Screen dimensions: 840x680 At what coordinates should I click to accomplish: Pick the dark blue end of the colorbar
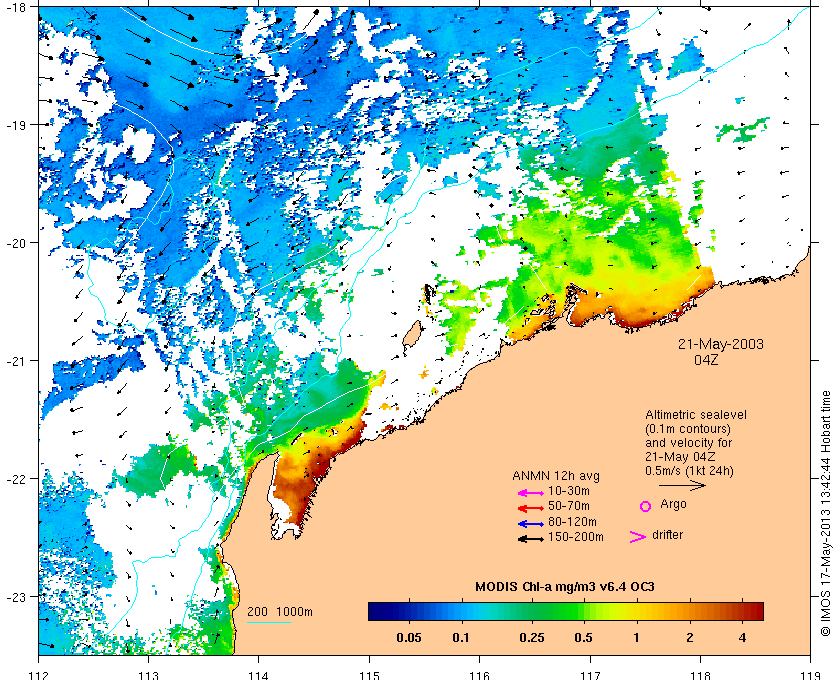378,611
